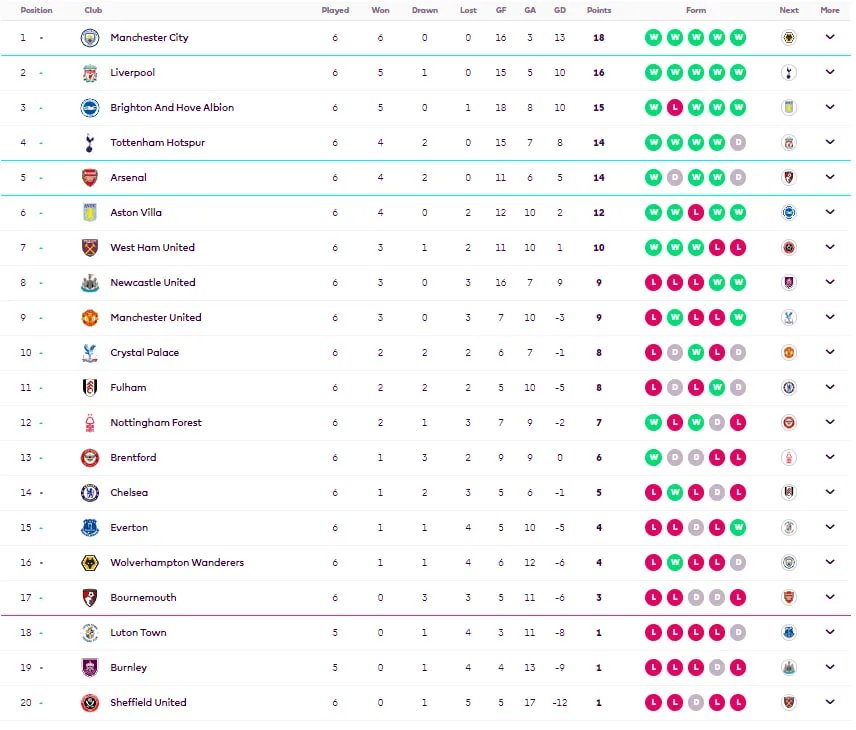Click the Points column header
This screenshot has height=730, width=856.
(x=598, y=10)
